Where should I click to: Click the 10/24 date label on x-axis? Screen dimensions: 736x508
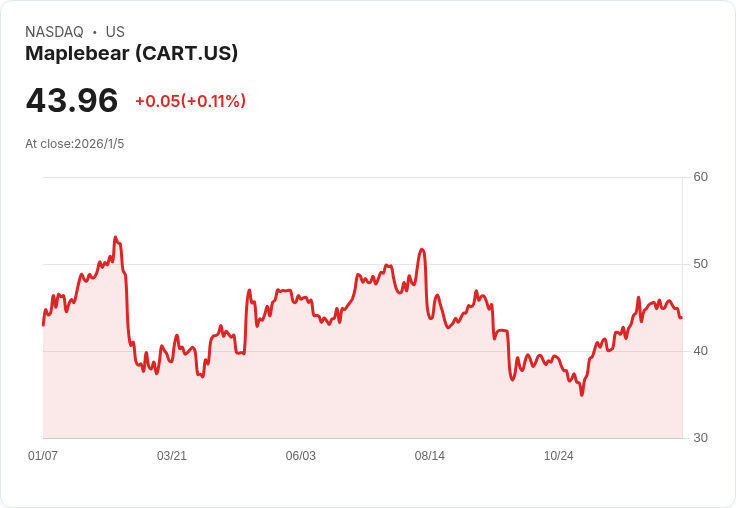click(x=559, y=456)
